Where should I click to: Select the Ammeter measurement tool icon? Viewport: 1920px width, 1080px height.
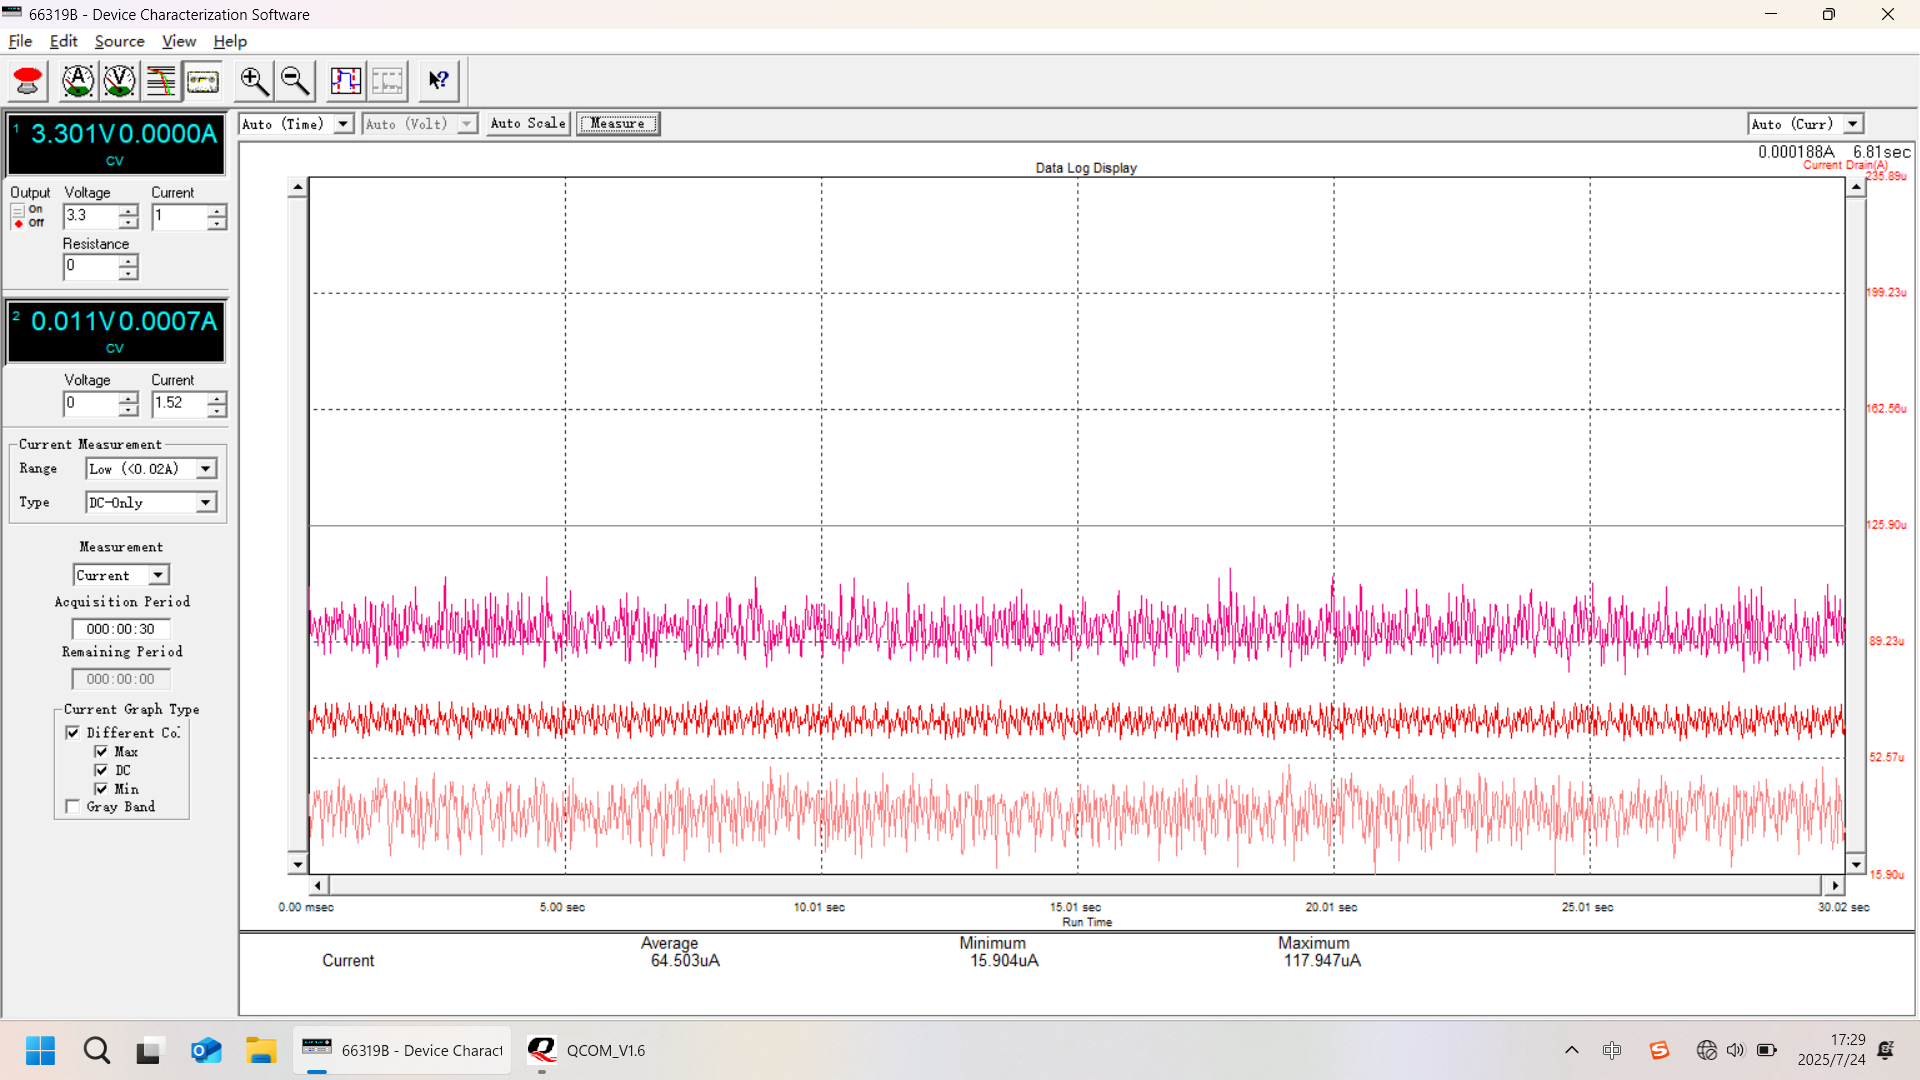[x=78, y=81]
